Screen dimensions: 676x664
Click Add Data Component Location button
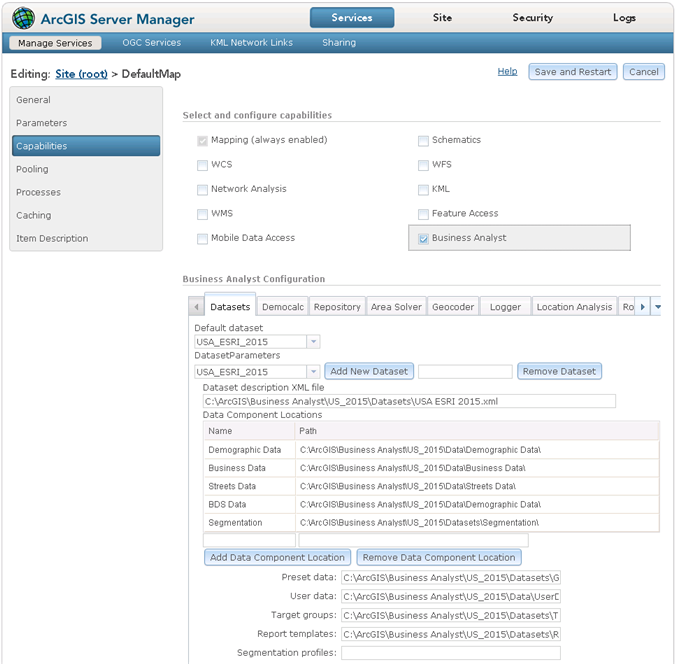pos(277,558)
